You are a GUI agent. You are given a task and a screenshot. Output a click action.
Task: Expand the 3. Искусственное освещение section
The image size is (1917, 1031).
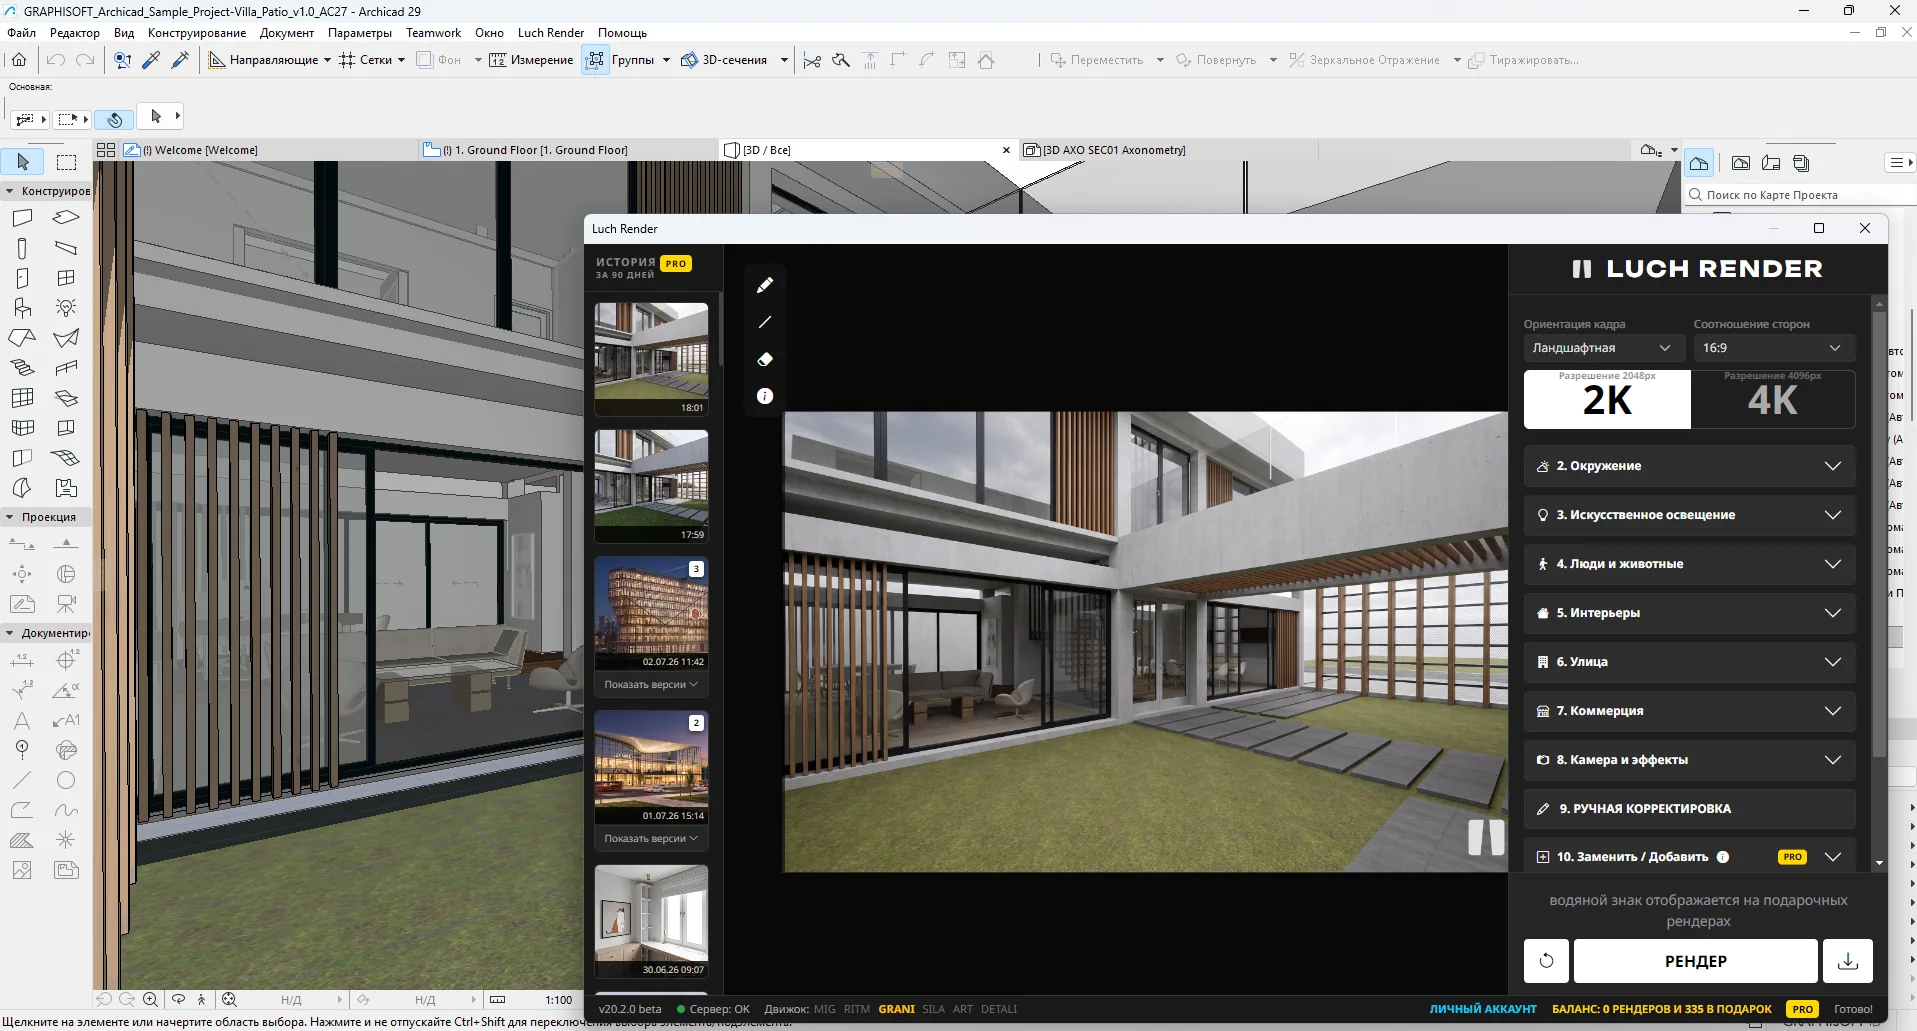point(1689,515)
